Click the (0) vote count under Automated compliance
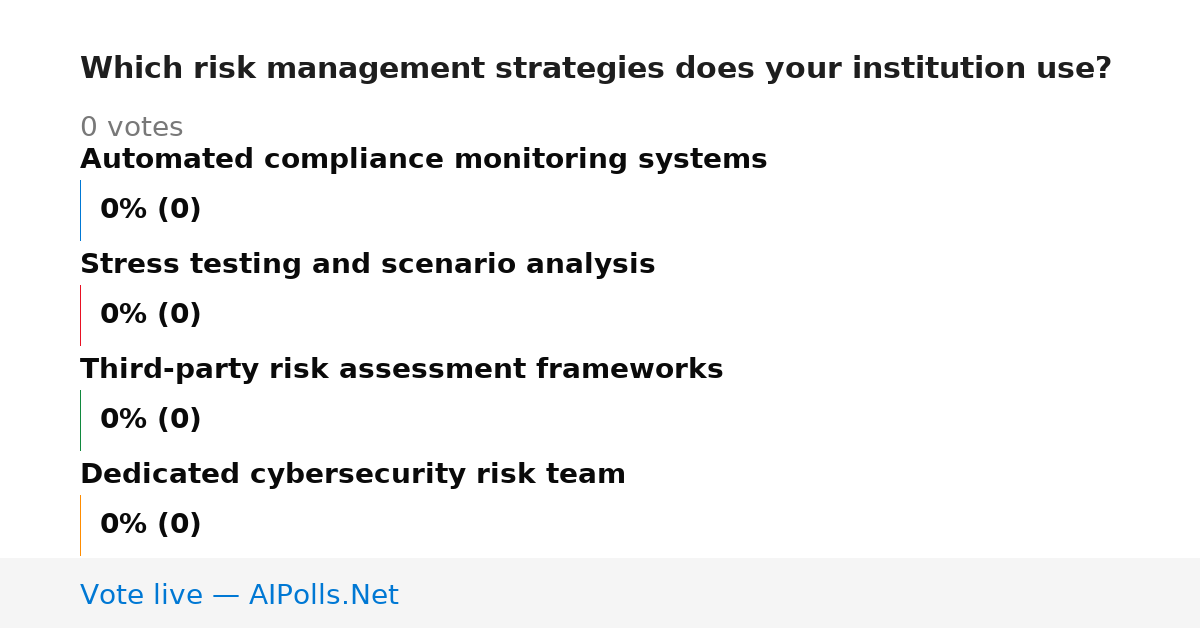Screen dimensions: 1200x628 tap(179, 210)
